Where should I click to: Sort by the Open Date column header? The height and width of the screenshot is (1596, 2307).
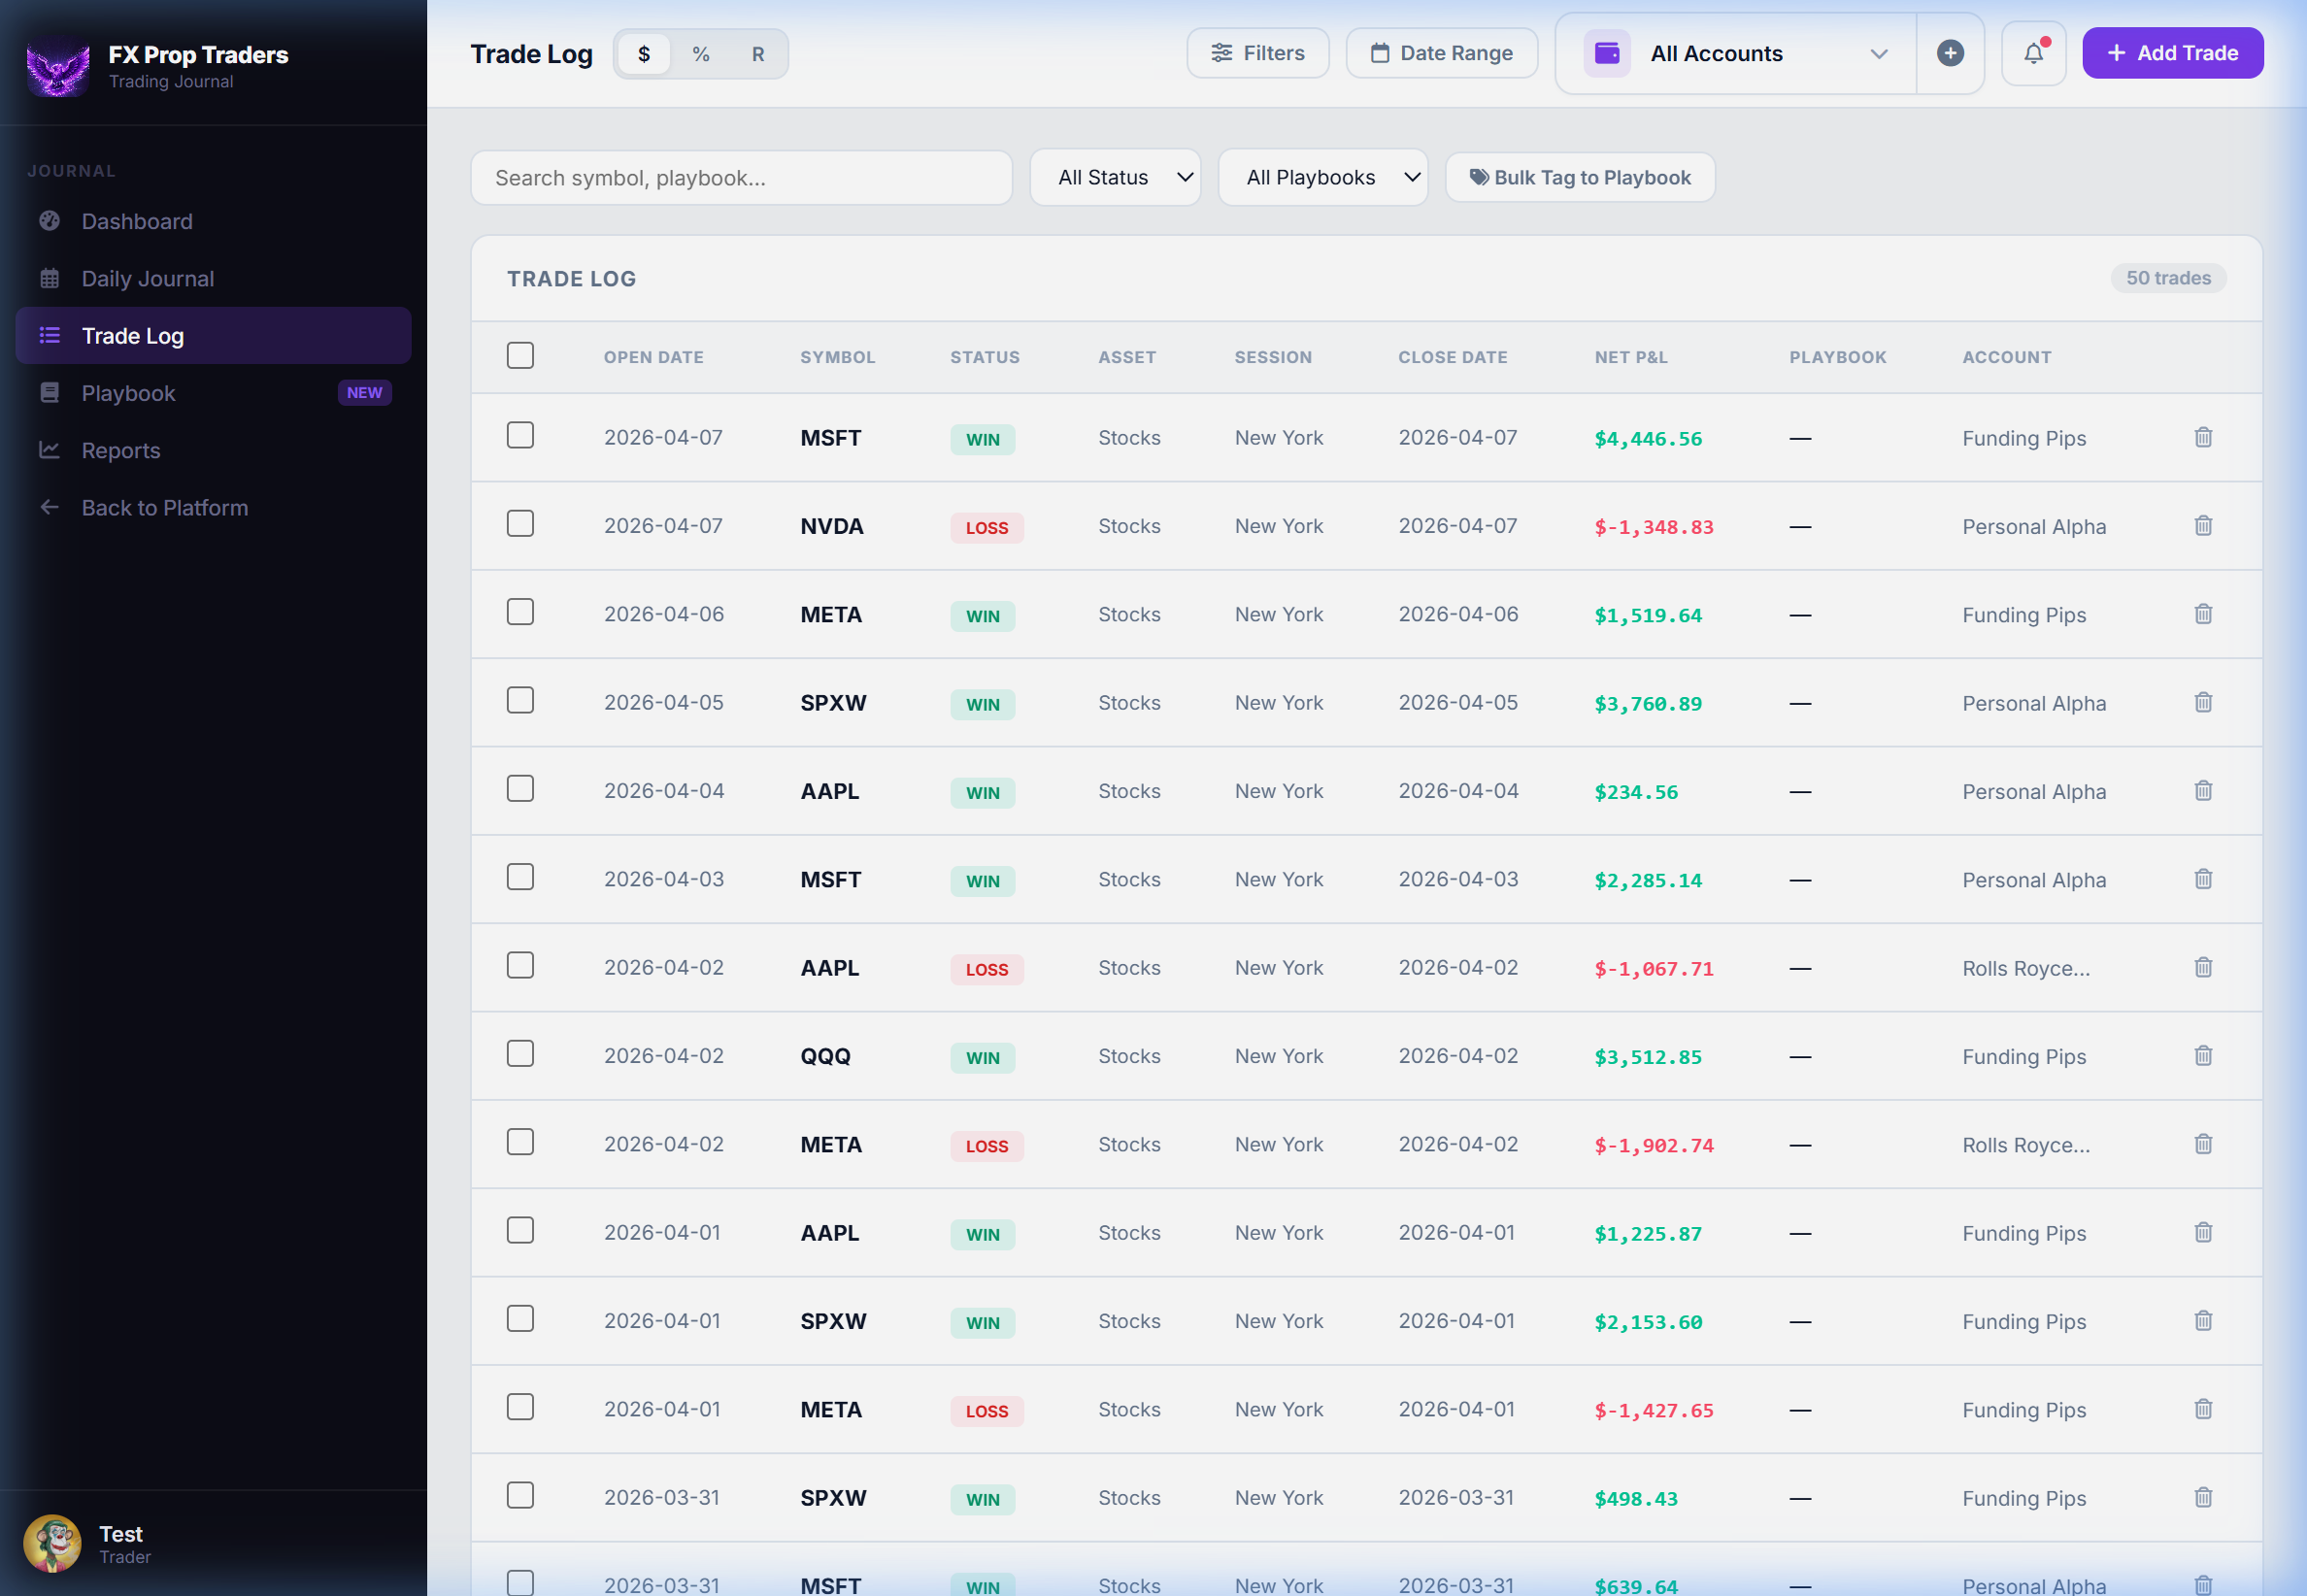tap(653, 357)
